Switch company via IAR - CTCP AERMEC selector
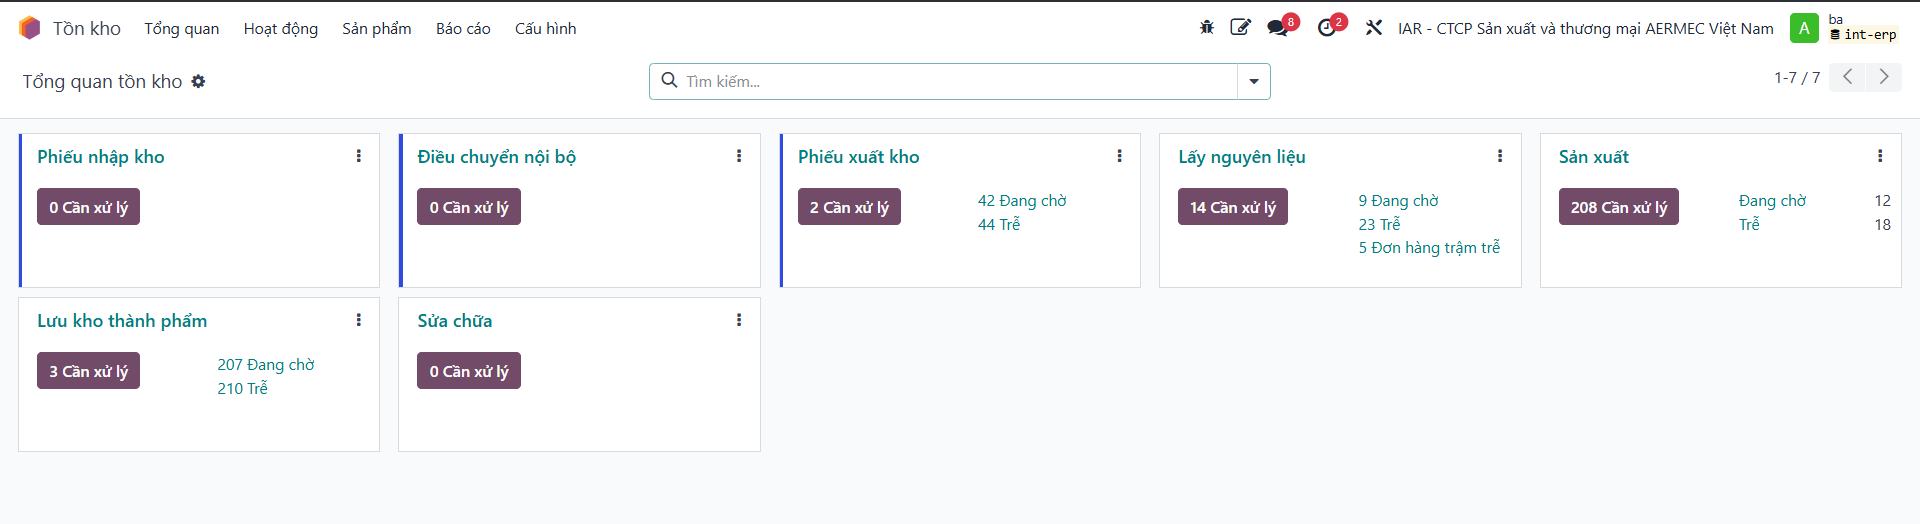The image size is (1920, 524). (1586, 29)
